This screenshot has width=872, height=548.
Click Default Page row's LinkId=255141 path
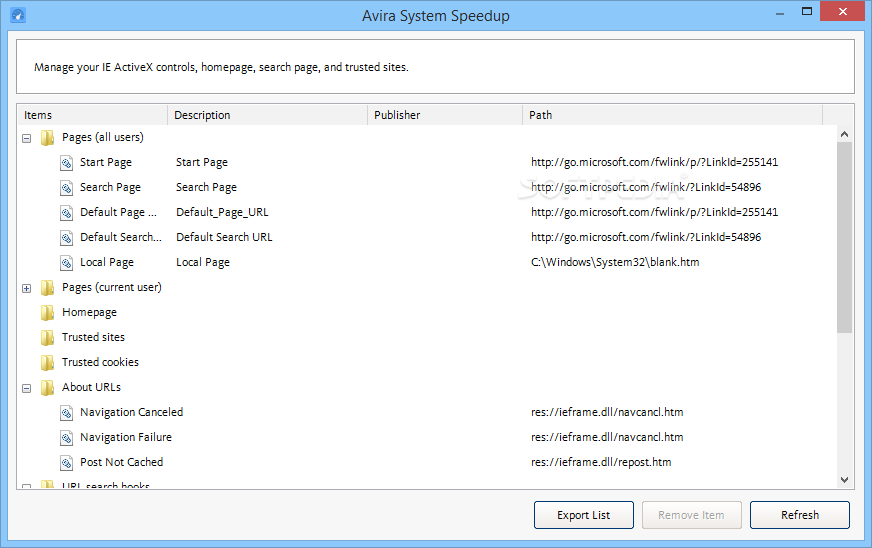tap(655, 213)
